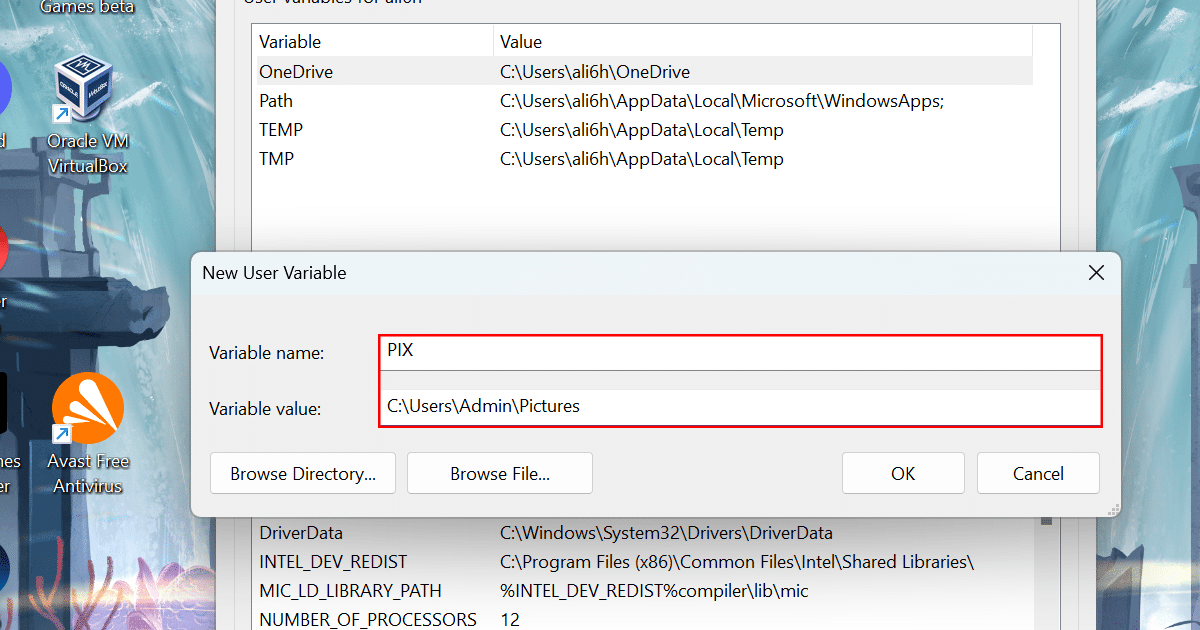1200x630 pixels.
Task: Close the New User Variable dialog
Action: [x=1096, y=272]
